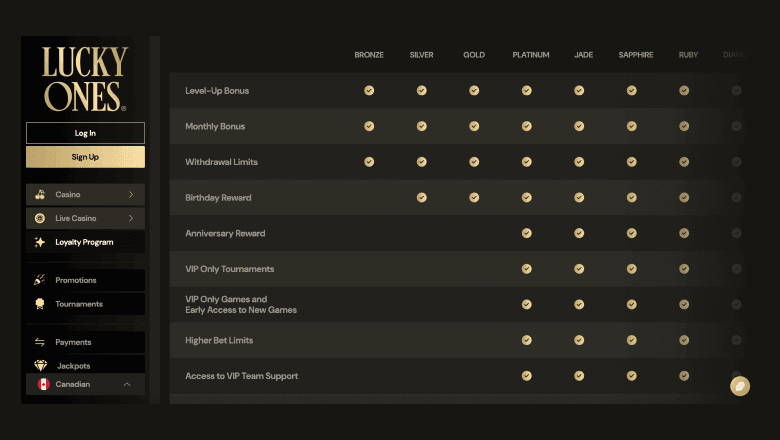Click the Canadian flag icon
The image size is (780, 440).
(43, 384)
